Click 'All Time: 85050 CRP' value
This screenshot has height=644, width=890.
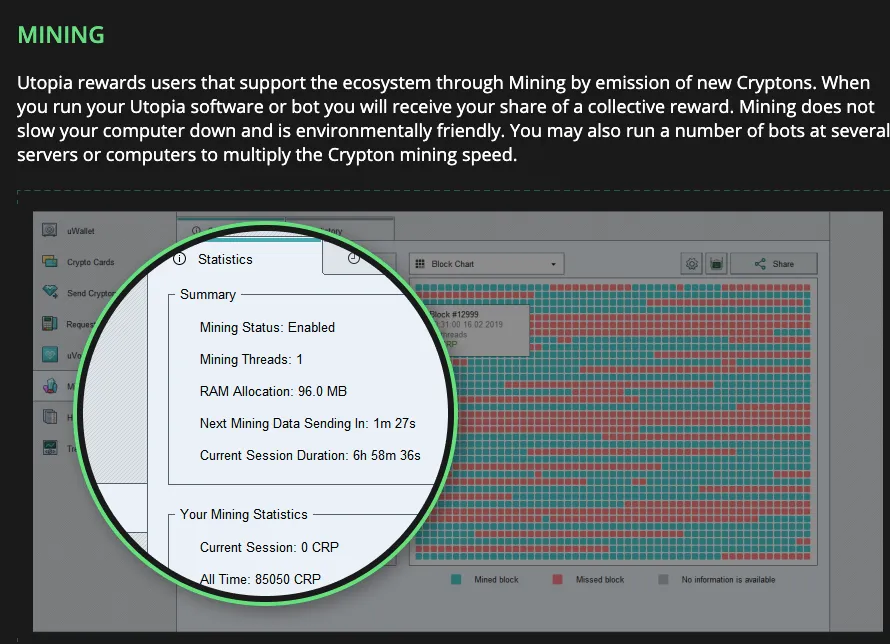click(x=260, y=579)
